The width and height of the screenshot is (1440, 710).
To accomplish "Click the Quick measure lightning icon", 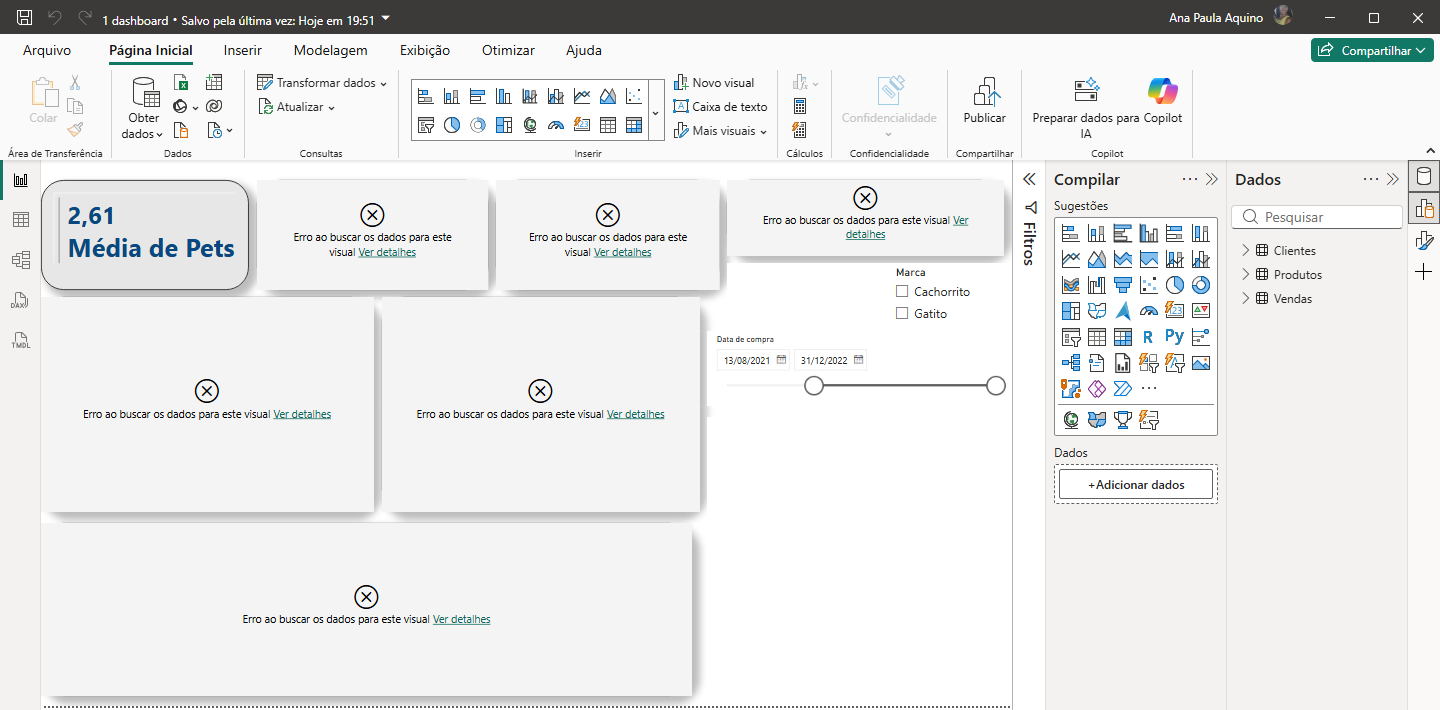I will tap(800, 130).
